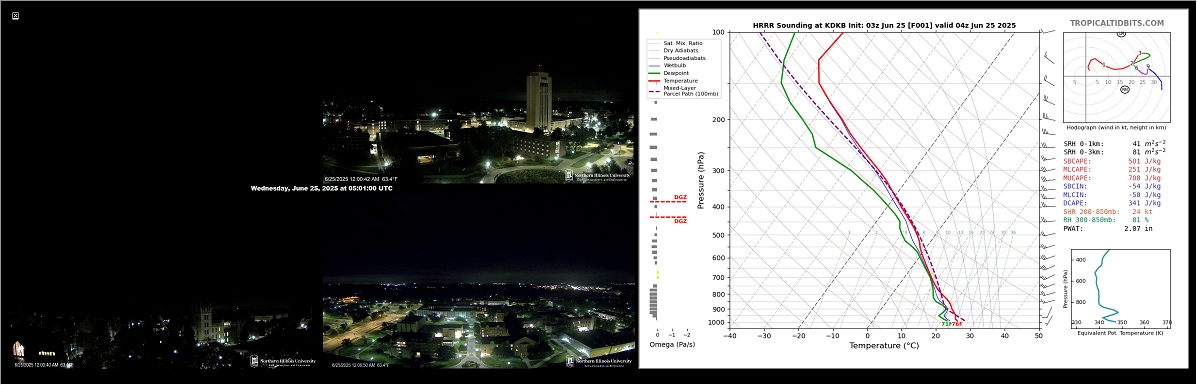This screenshot has width=1197, height=385.
Task: Click the NIU logo on bottom-right webcam
Action: pos(599,361)
